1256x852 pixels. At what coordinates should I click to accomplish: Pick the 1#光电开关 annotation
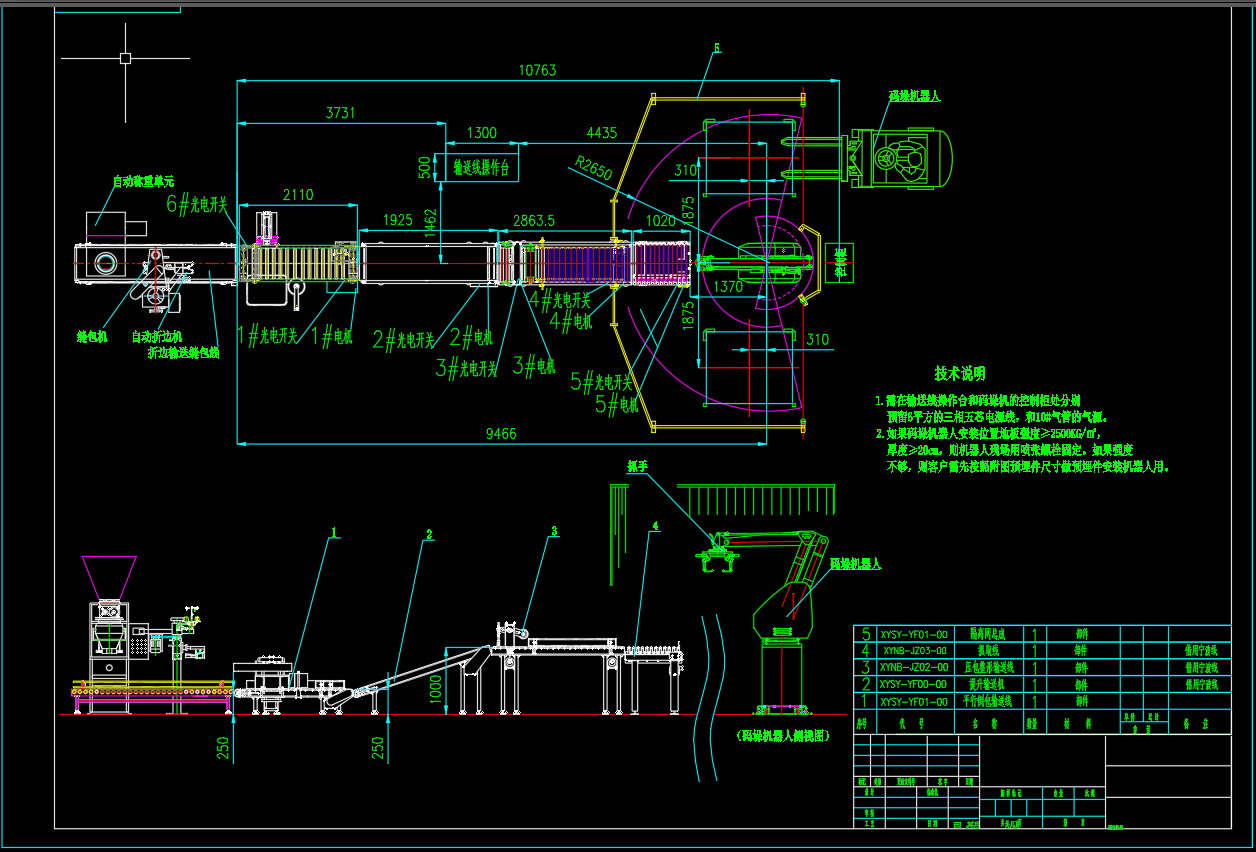tap(267, 336)
